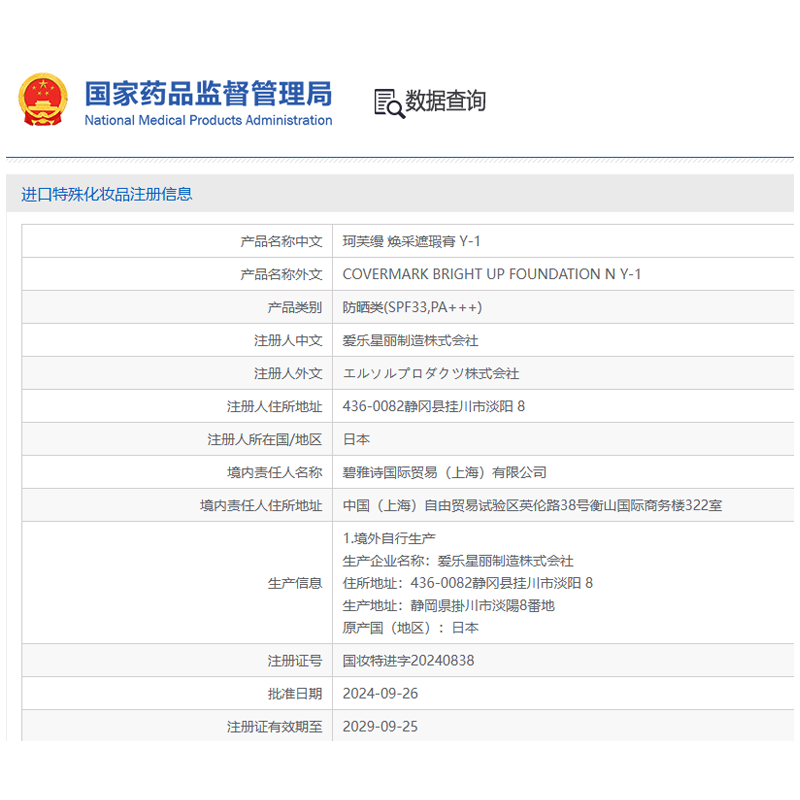The image size is (800, 800).
Task: Select 日本 in the 注册人所在国/地区 row
Action: click(356, 439)
